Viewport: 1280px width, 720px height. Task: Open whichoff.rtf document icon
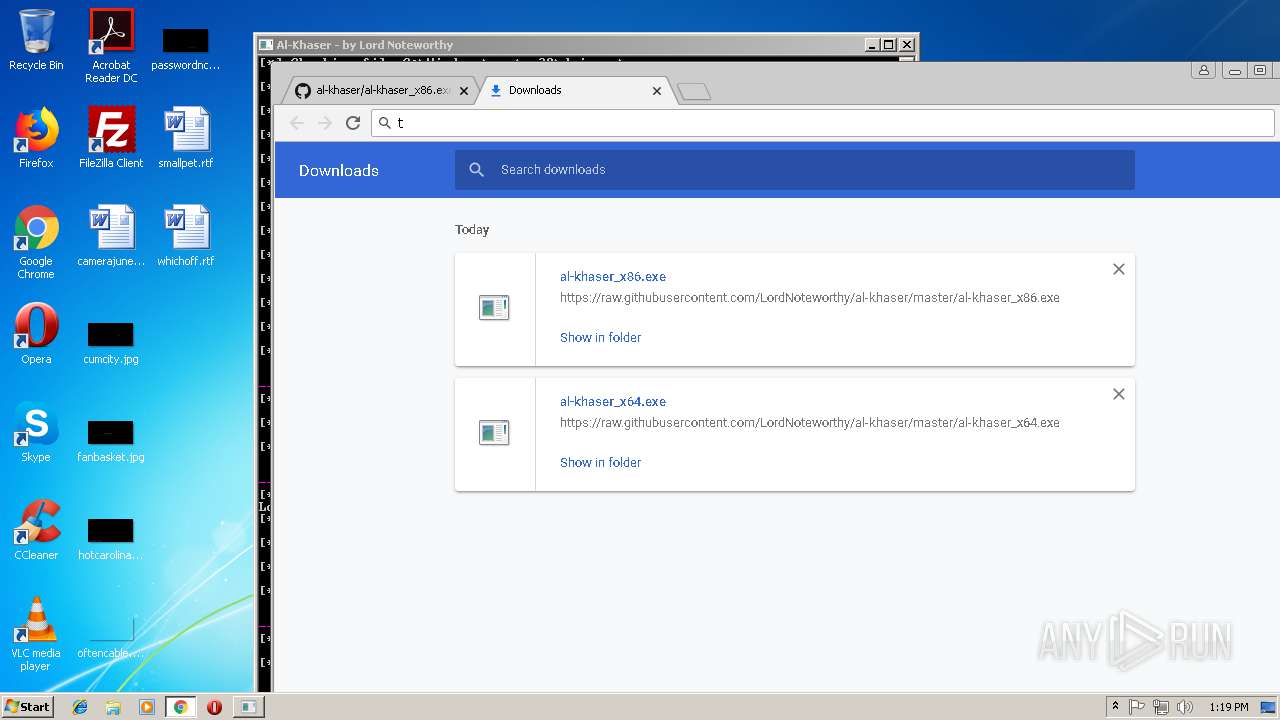186,236
